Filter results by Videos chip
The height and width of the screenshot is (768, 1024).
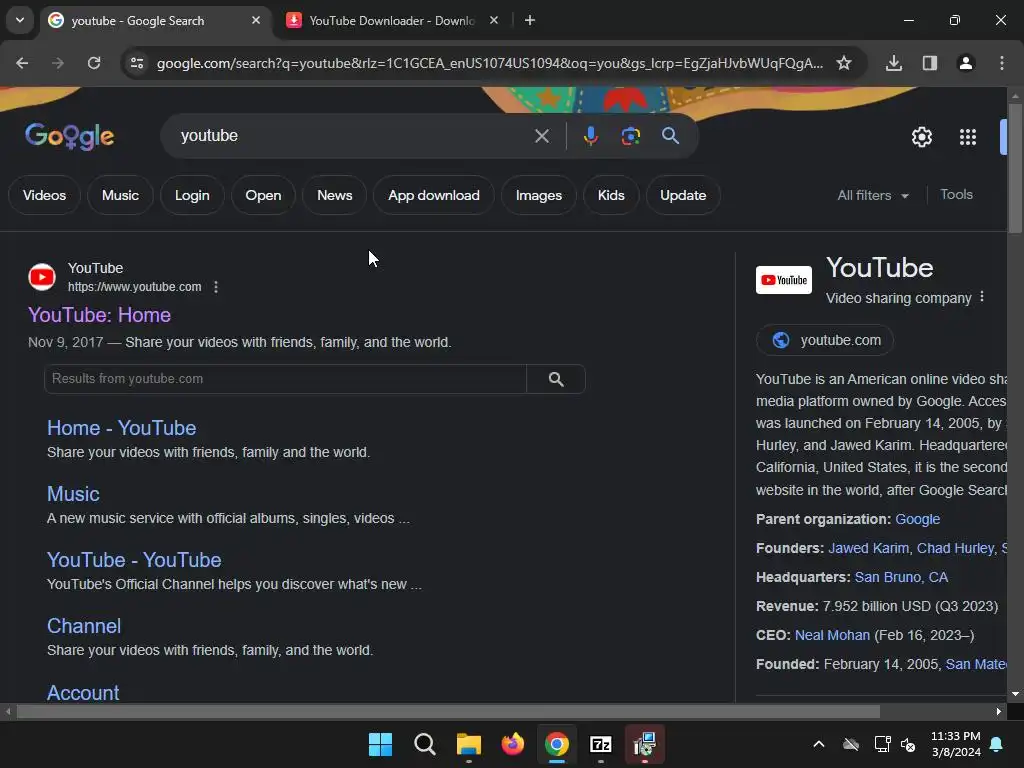(44, 195)
